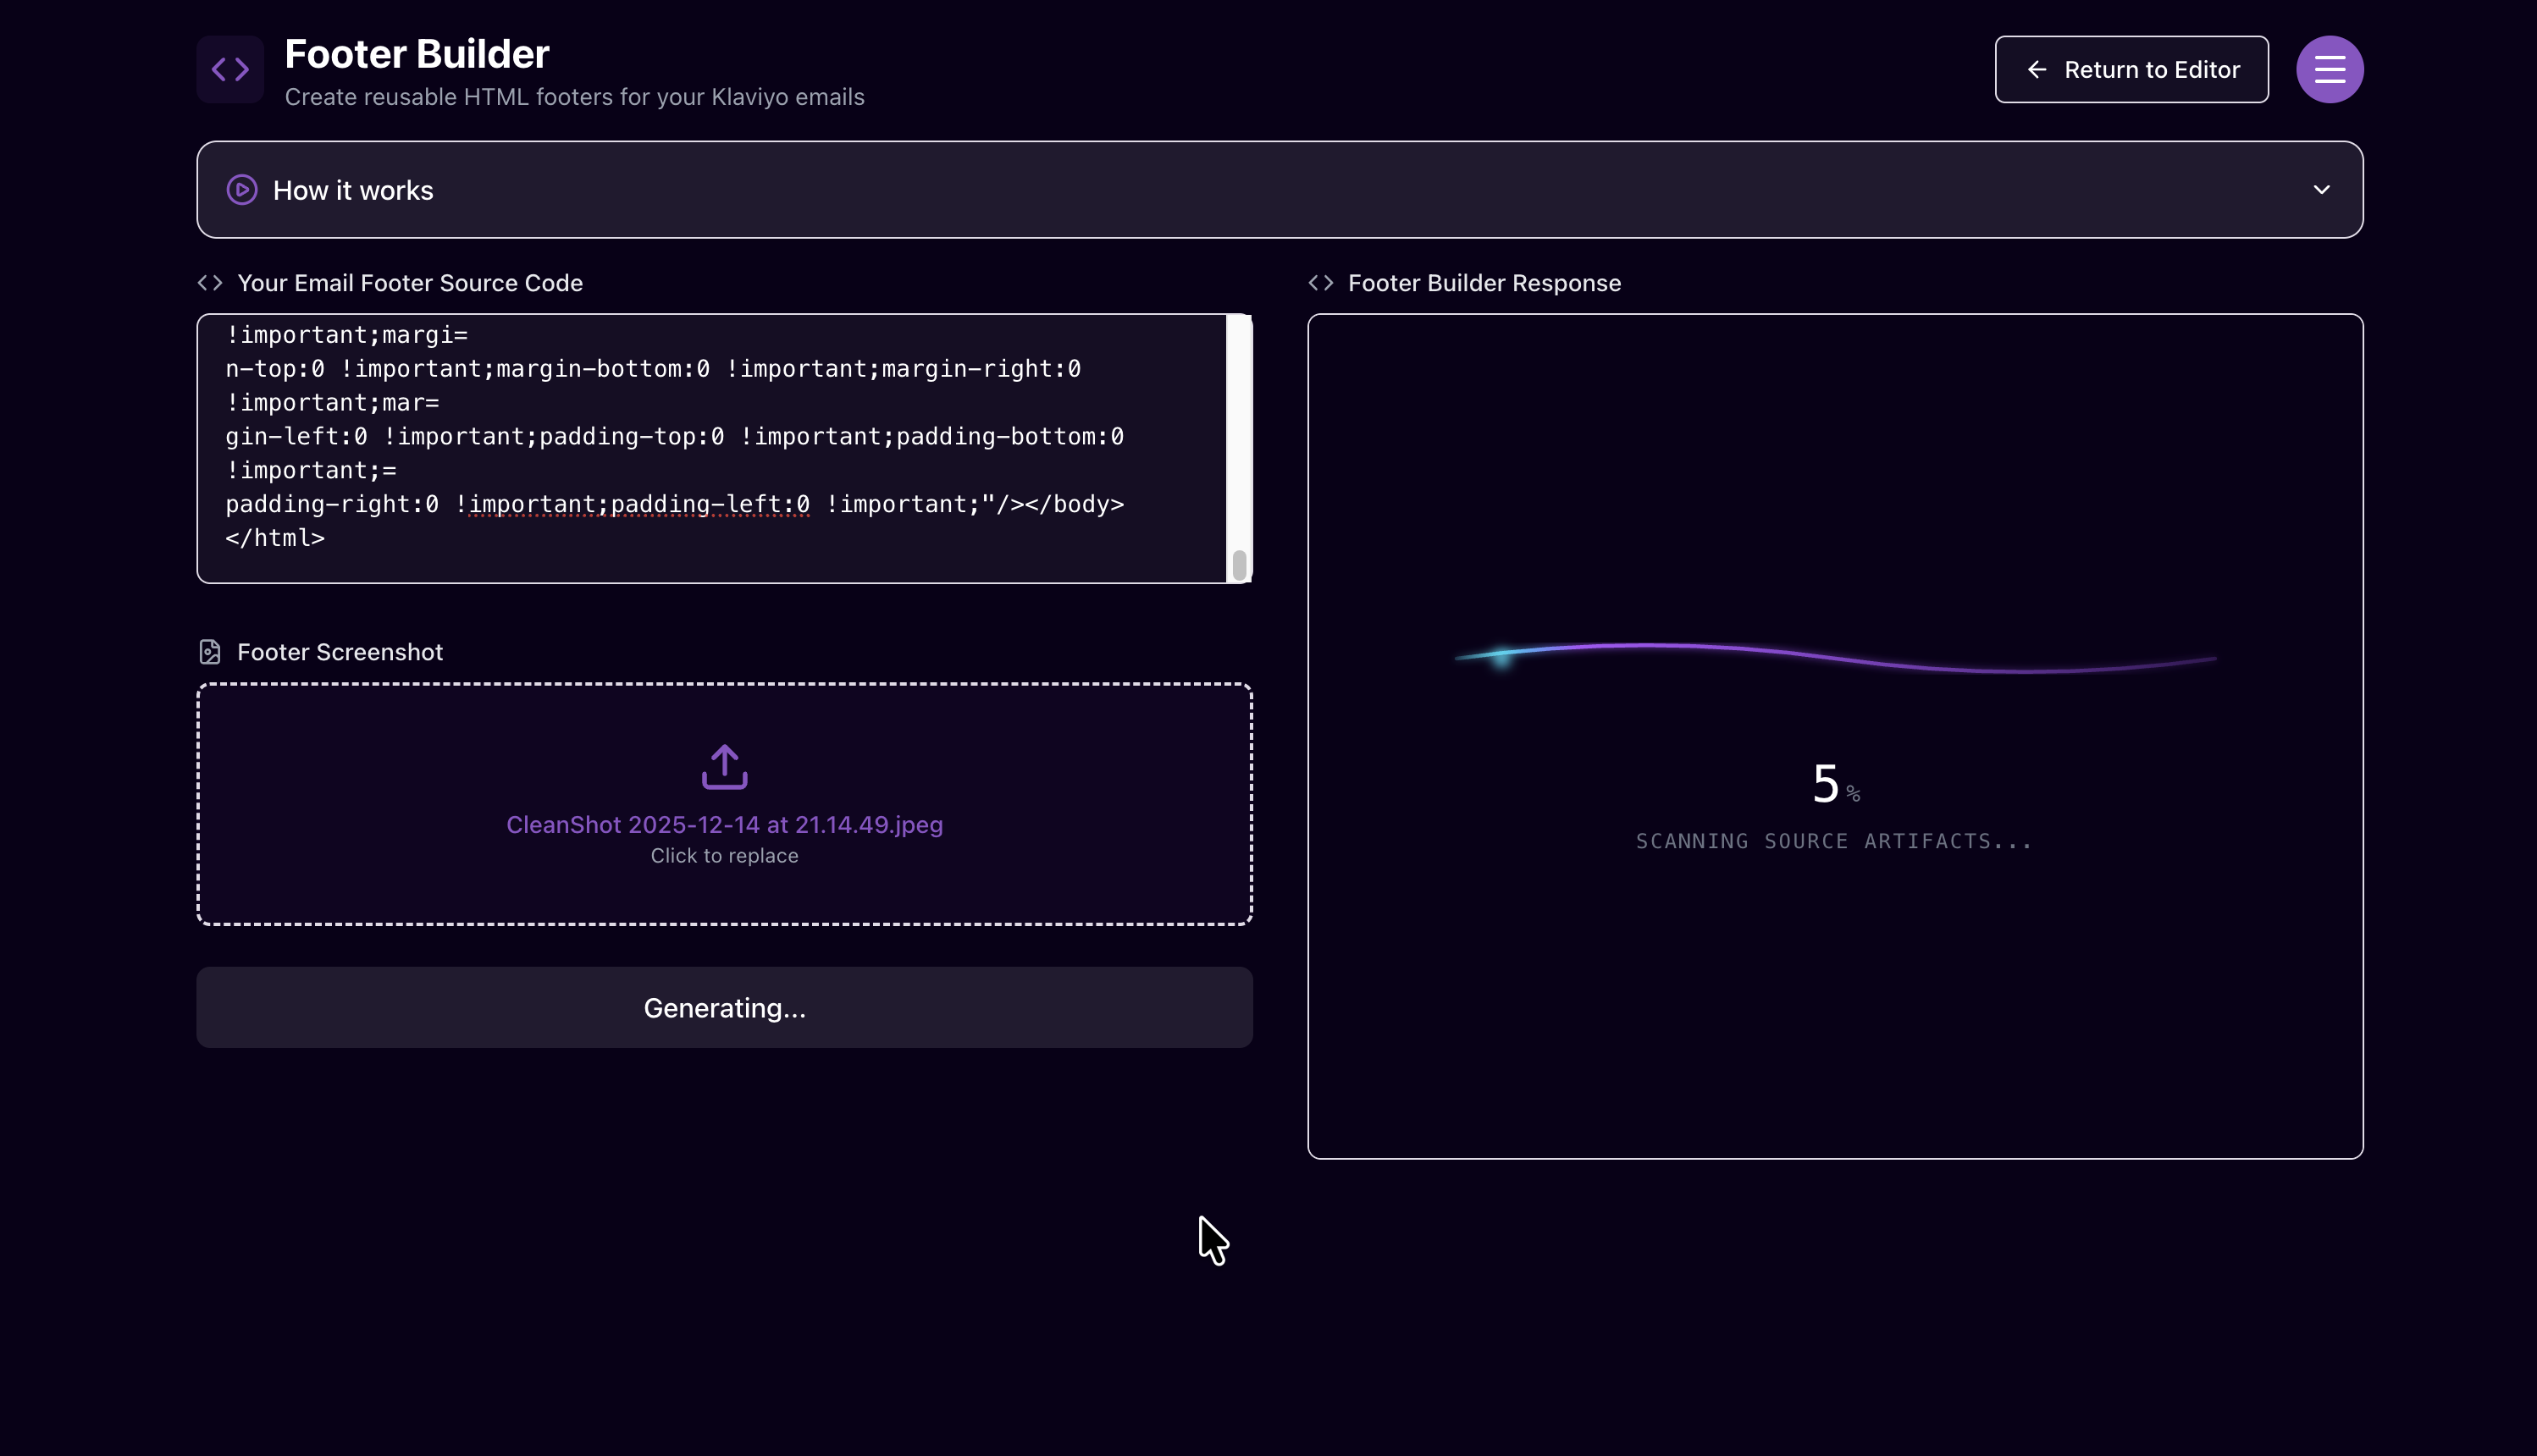The image size is (2537, 1456).
Task: Click the Return to Editor button
Action: click(x=2131, y=69)
